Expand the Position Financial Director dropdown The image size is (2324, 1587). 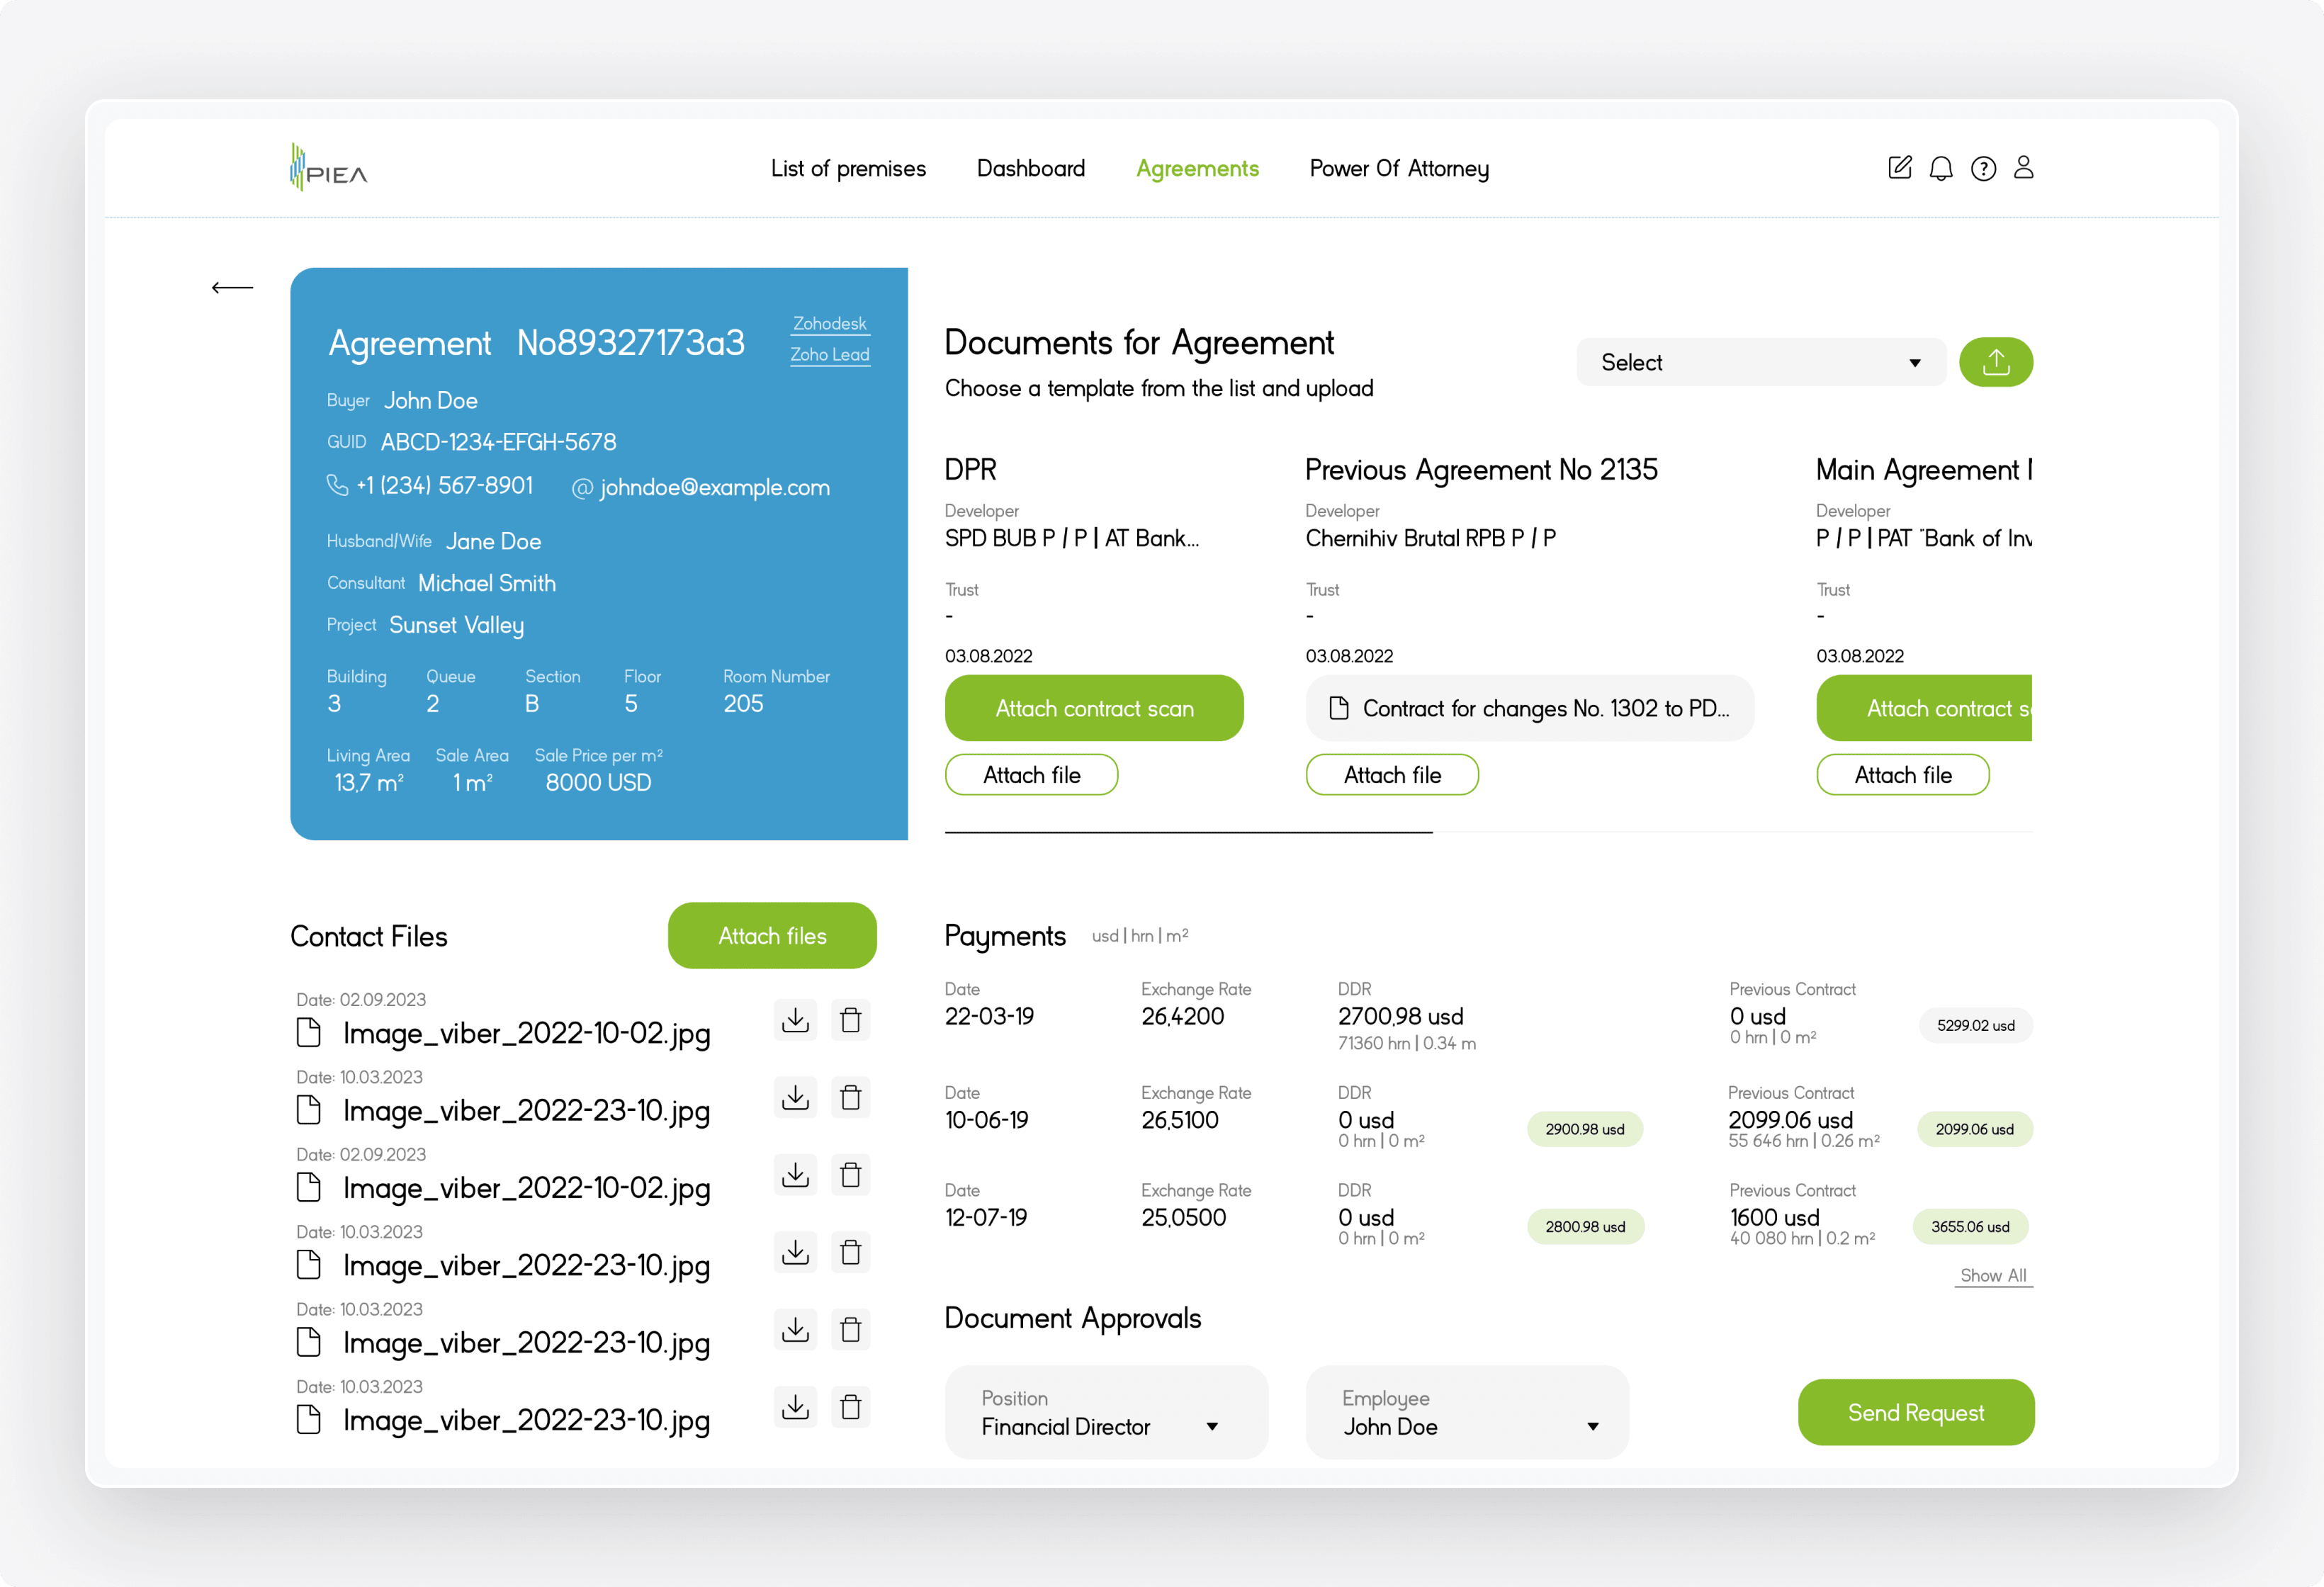pos(1106,1412)
